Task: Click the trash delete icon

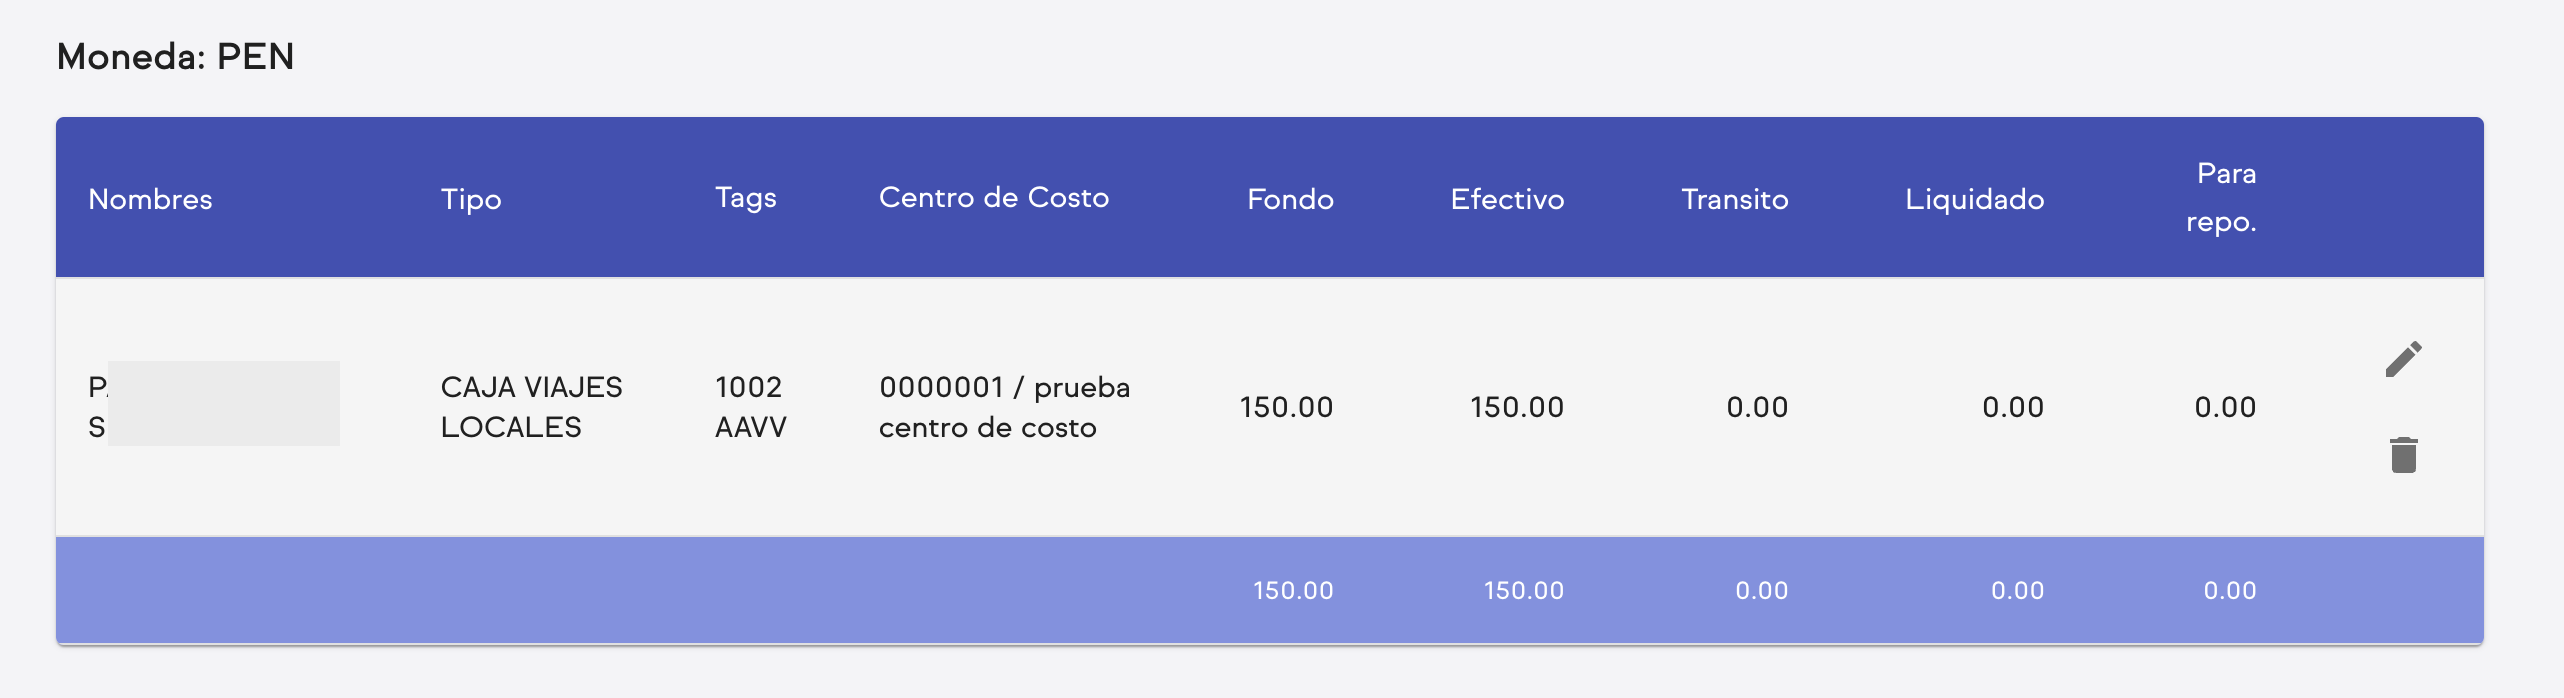Action: [x=2406, y=454]
